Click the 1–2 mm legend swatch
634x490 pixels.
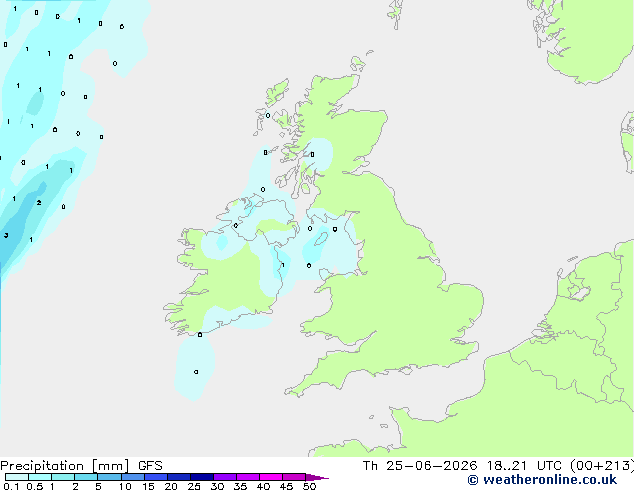click(63, 477)
